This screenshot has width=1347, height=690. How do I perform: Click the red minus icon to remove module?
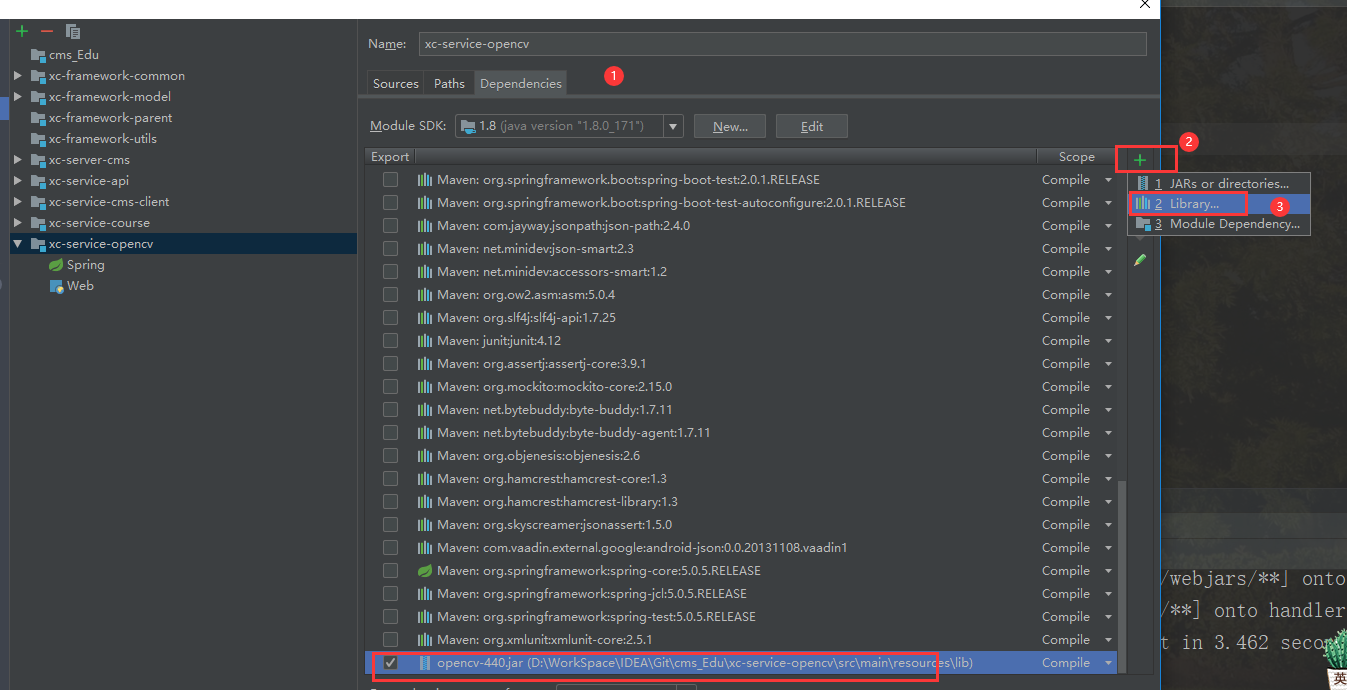pyautogui.click(x=46, y=31)
